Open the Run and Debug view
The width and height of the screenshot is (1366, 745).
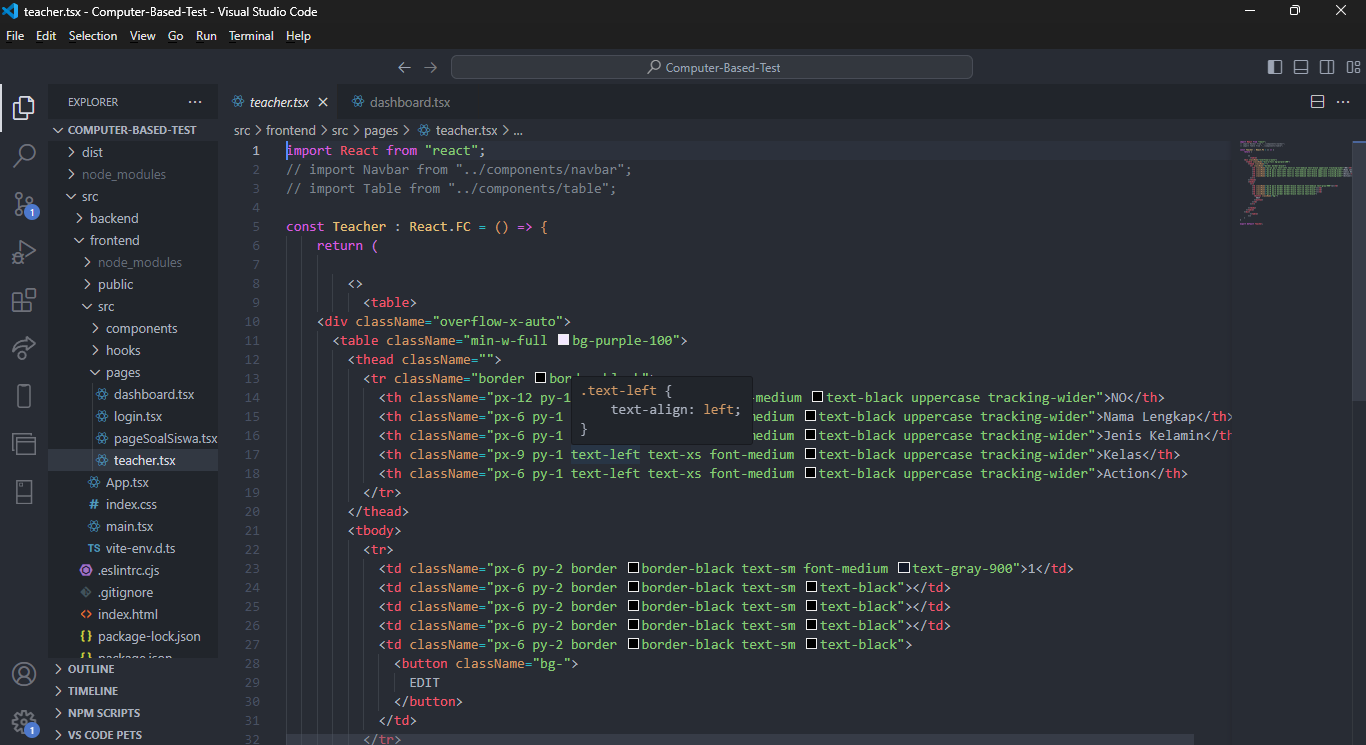[24, 252]
